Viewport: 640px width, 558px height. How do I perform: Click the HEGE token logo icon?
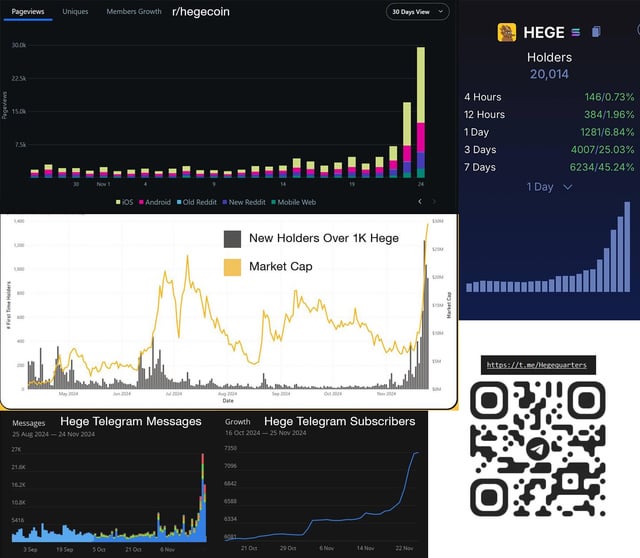pyautogui.click(x=507, y=32)
